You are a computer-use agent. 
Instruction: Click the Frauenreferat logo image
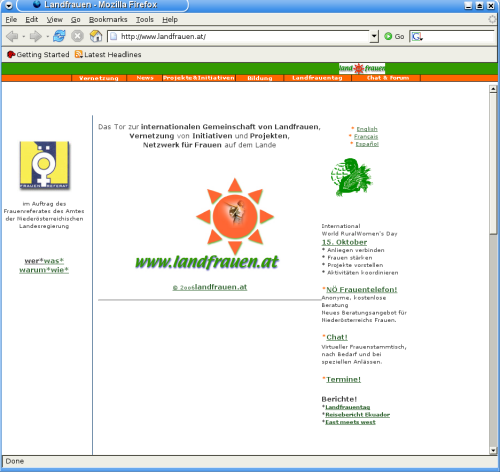tap(45, 165)
